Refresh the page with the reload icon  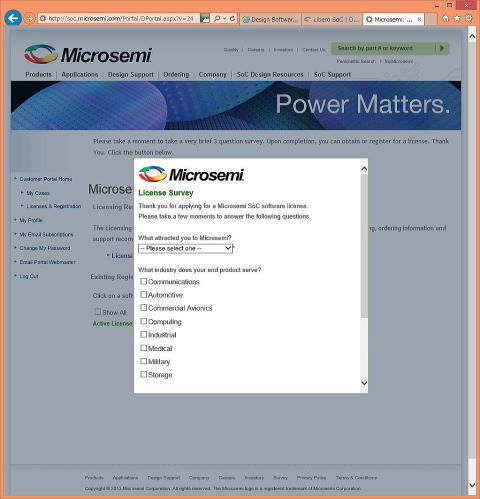click(232, 19)
